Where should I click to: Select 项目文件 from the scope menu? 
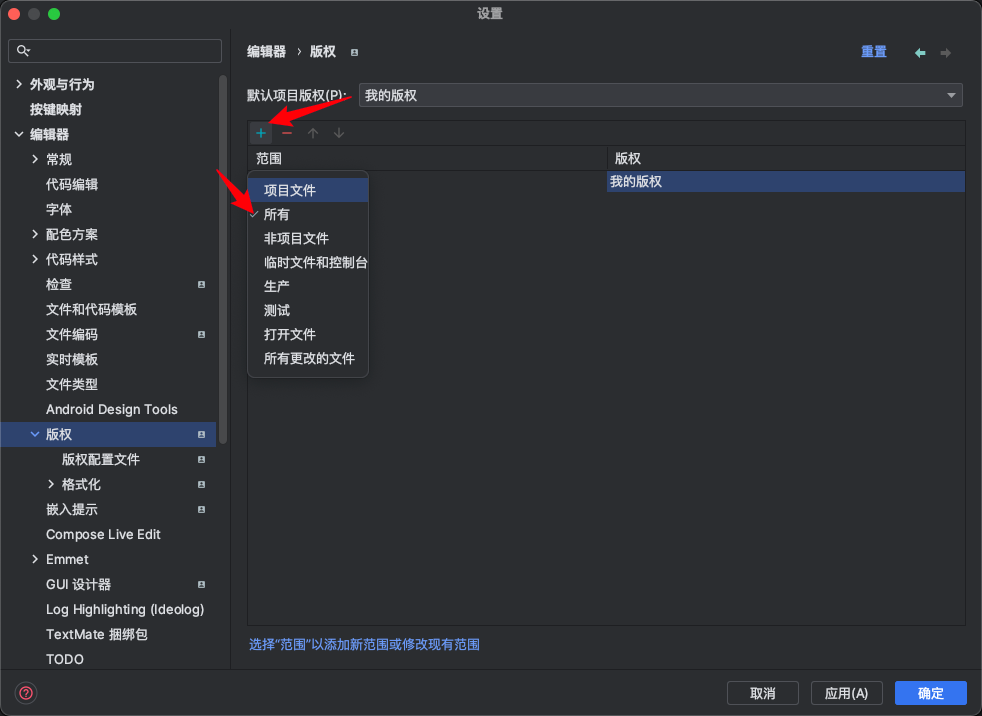[290, 190]
